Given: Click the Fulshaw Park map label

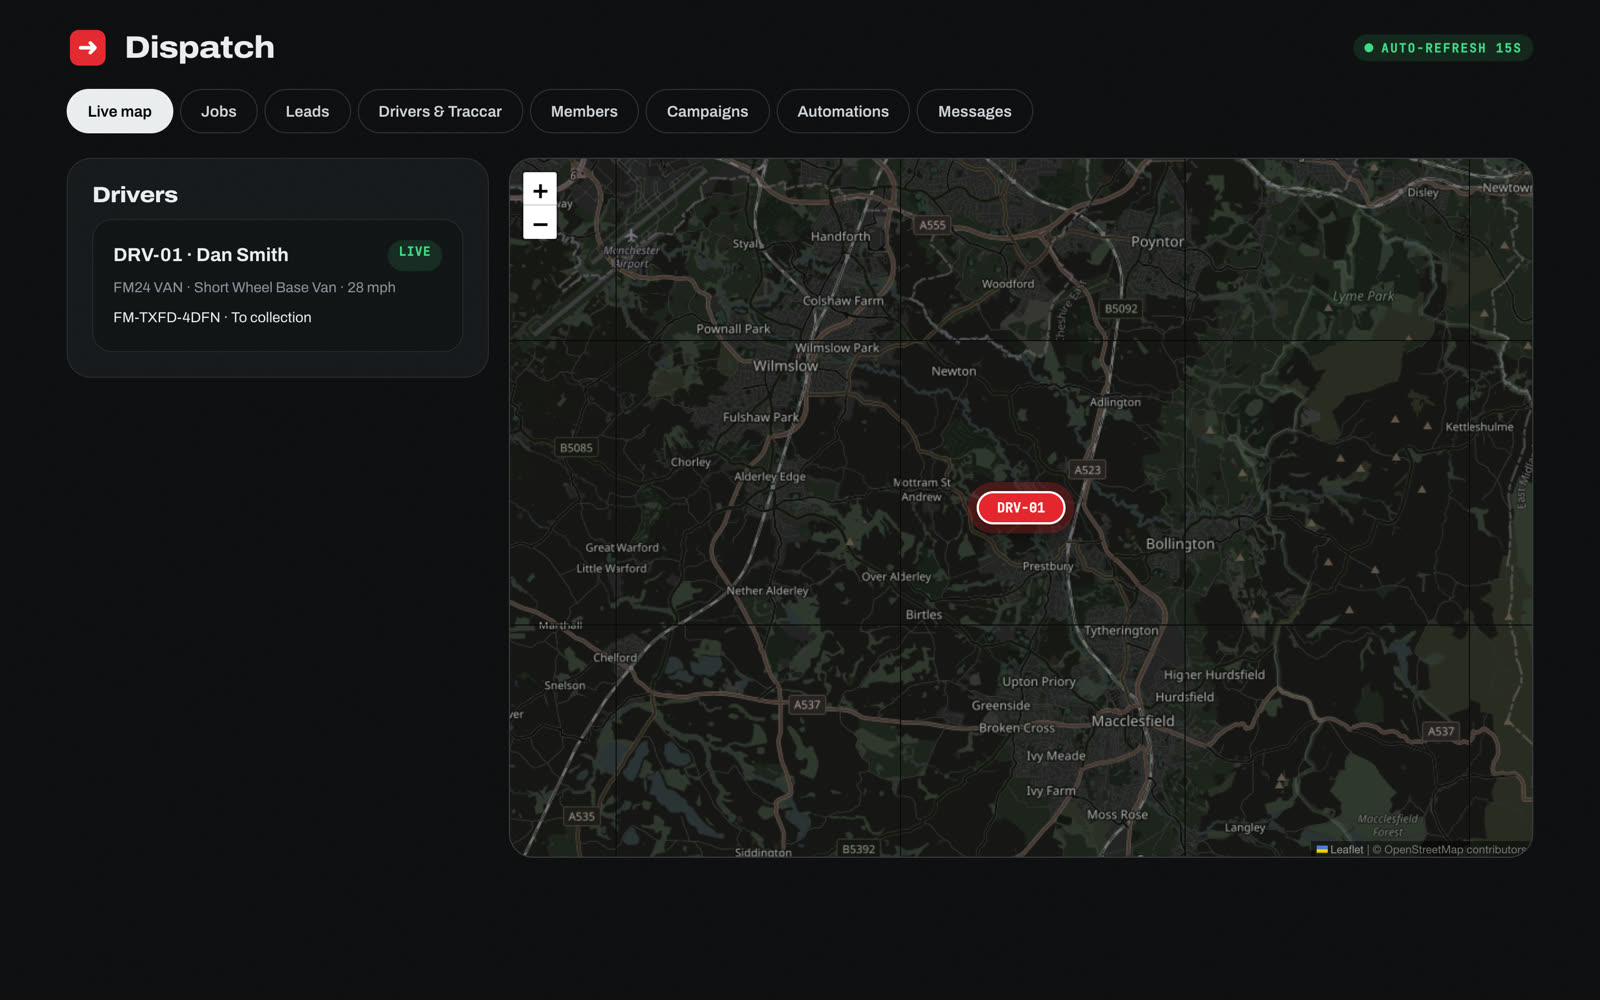Looking at the screenshot, I should [760, 417].
